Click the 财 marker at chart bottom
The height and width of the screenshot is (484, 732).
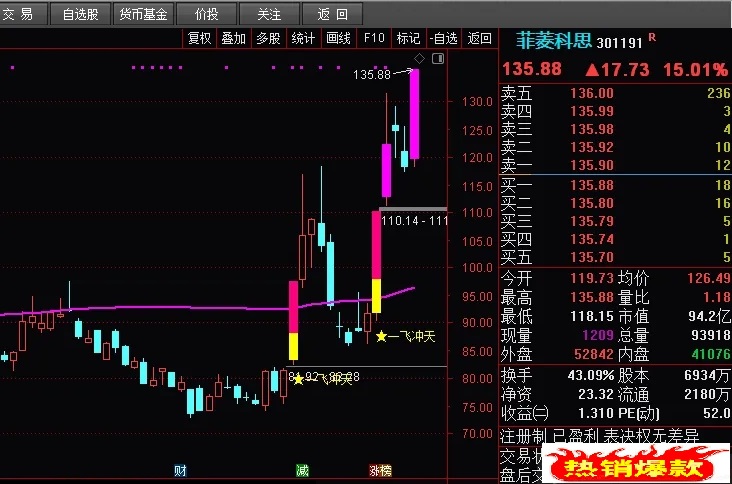click(x=180, y=470)
